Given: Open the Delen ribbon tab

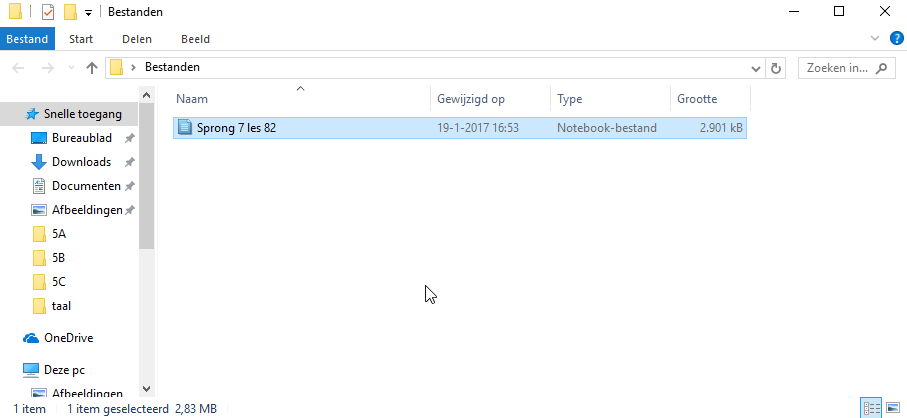Looking at the screenshot, I should (137, 39).
